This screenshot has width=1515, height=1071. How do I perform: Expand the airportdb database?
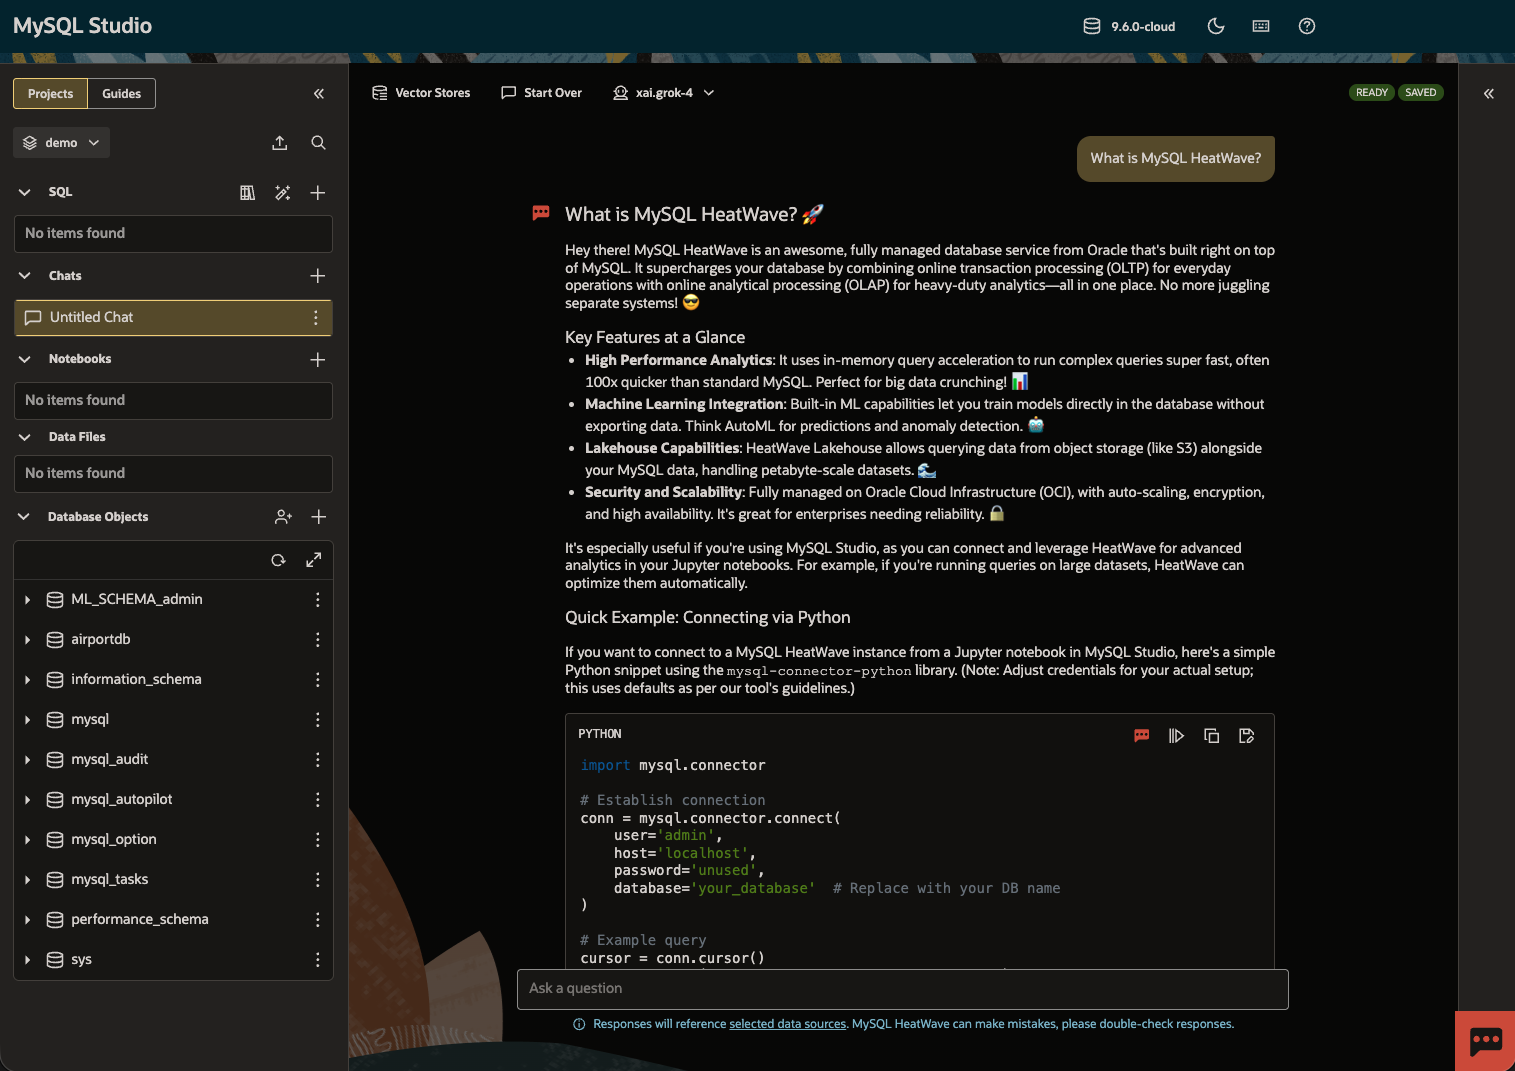point(27,639)
